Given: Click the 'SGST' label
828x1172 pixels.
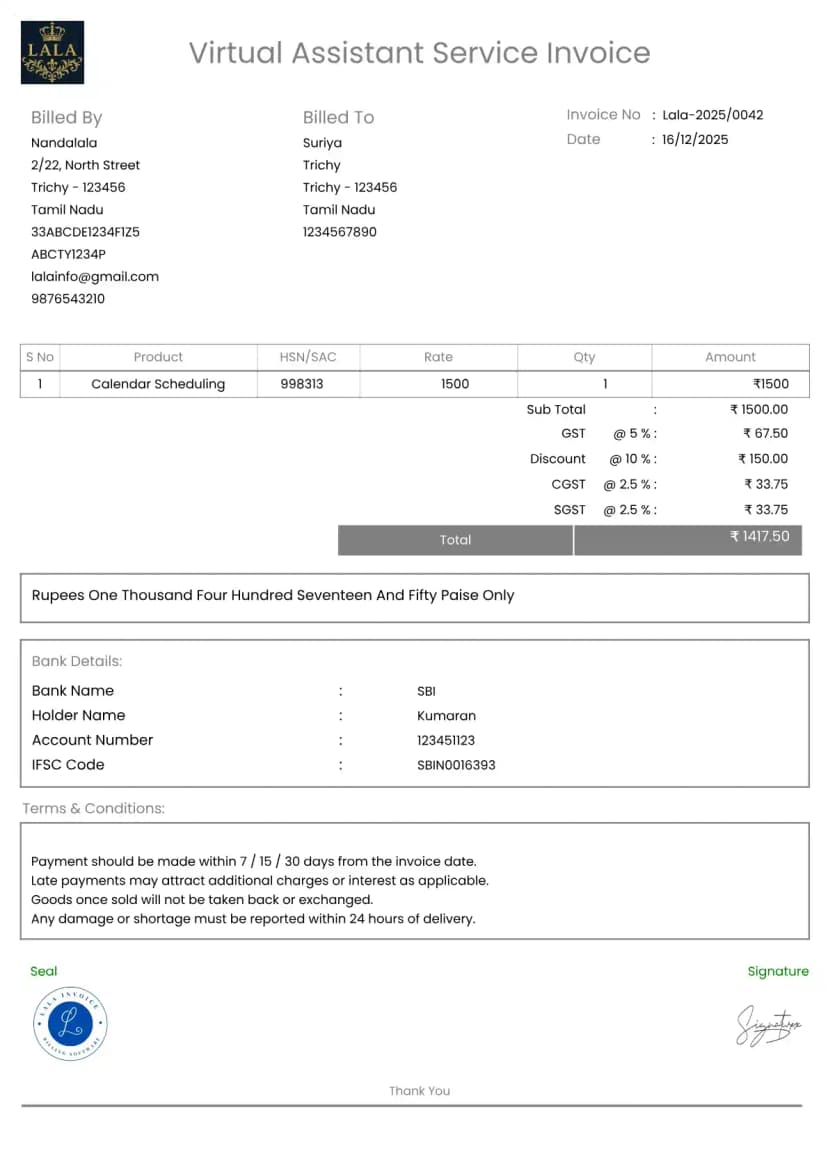Looking at the screenshot, I should click(569, 510).
